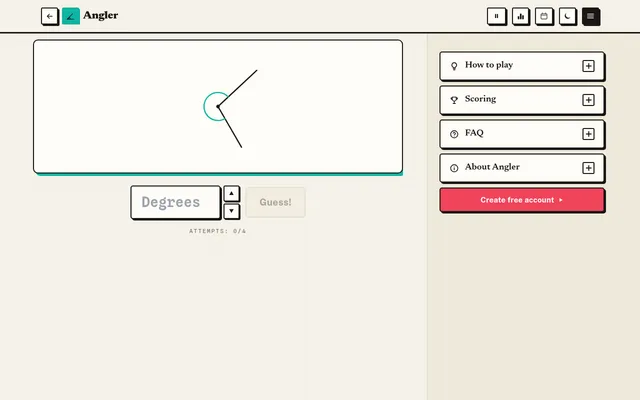640x400 pixels.
Task: Click the Create free account button
Action: pos(522,200)
